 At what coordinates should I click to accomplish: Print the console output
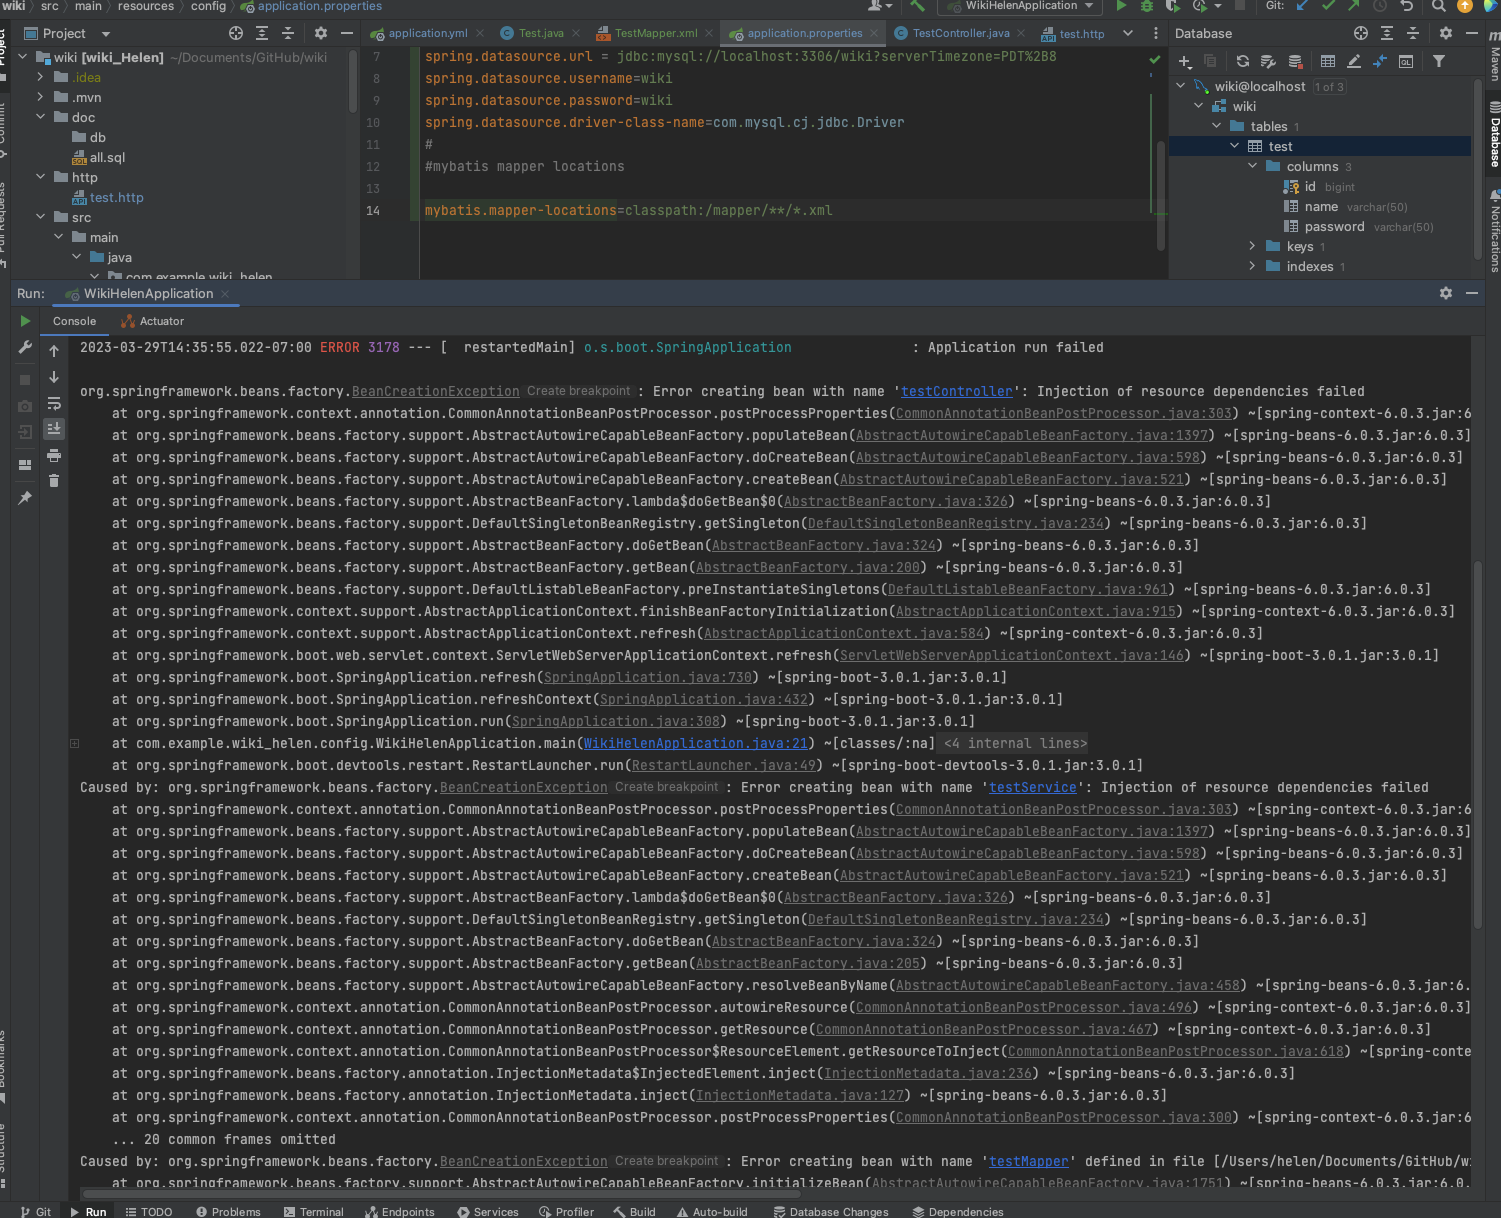coord(54,455)
